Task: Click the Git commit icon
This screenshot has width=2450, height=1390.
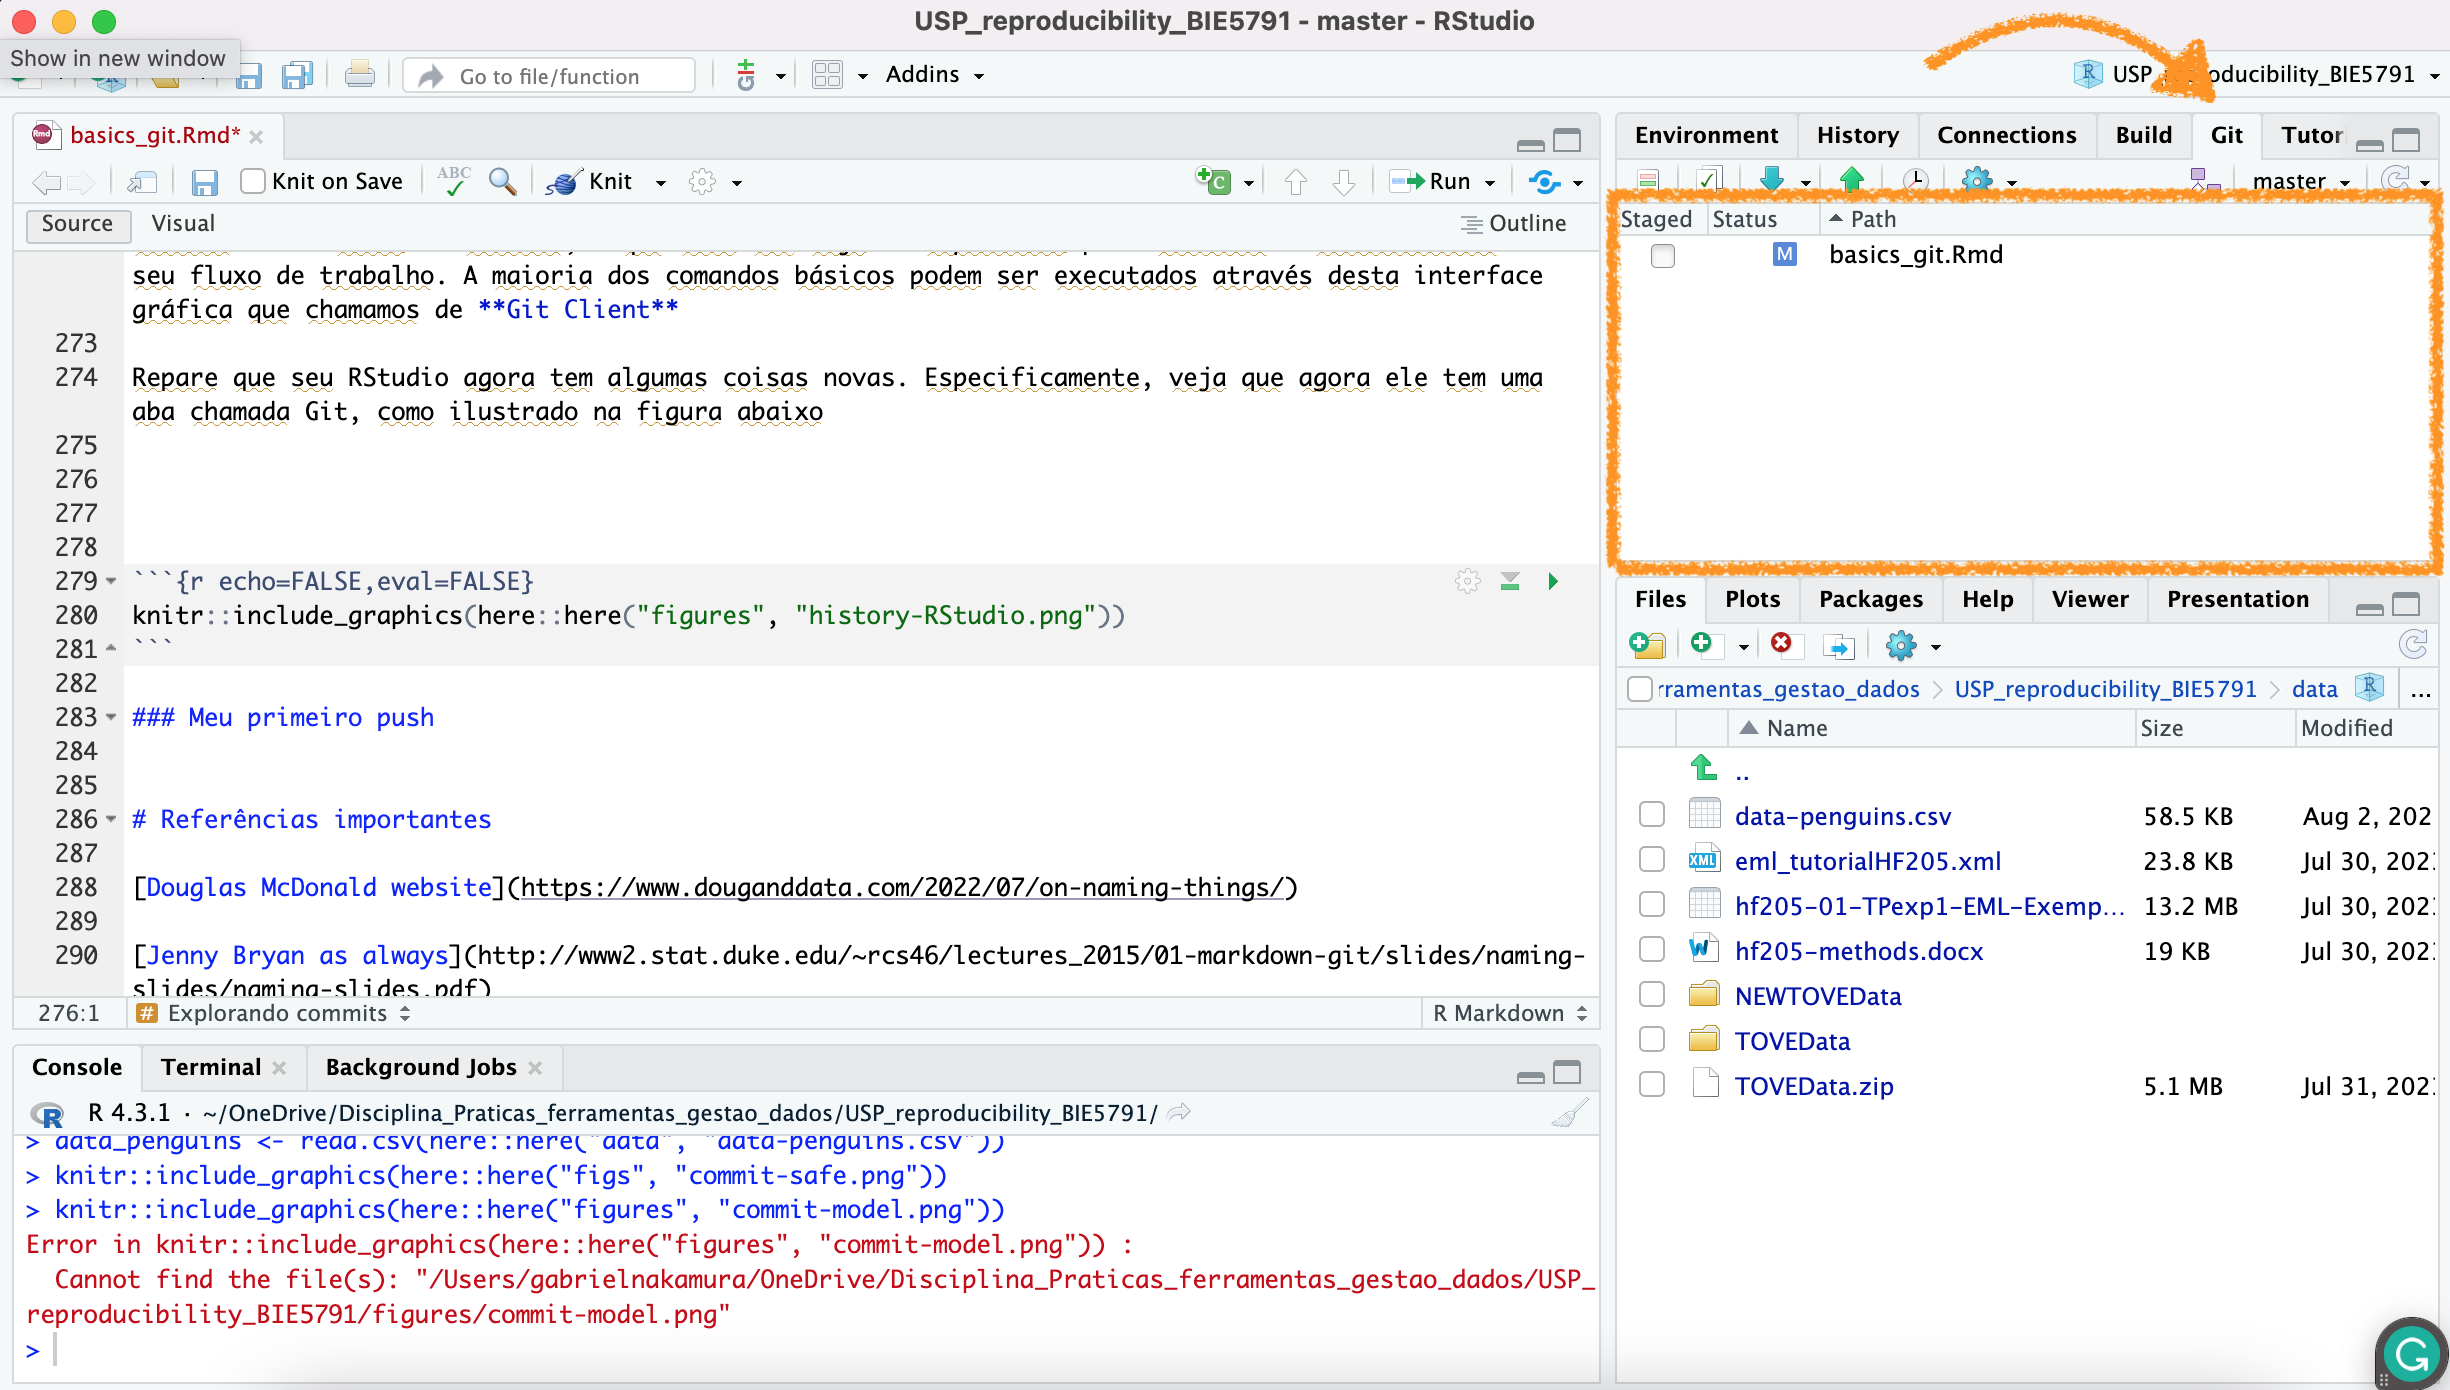Action: (x=1708, y=181)
